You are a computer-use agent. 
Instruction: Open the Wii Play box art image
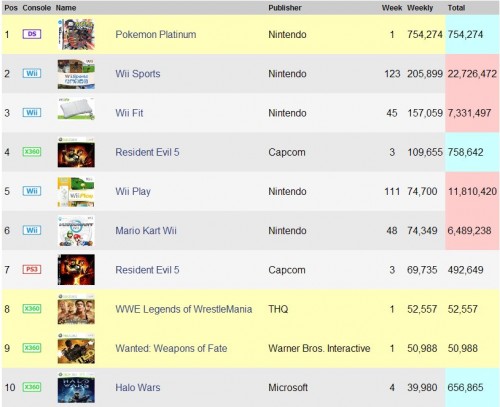point(76,192)
